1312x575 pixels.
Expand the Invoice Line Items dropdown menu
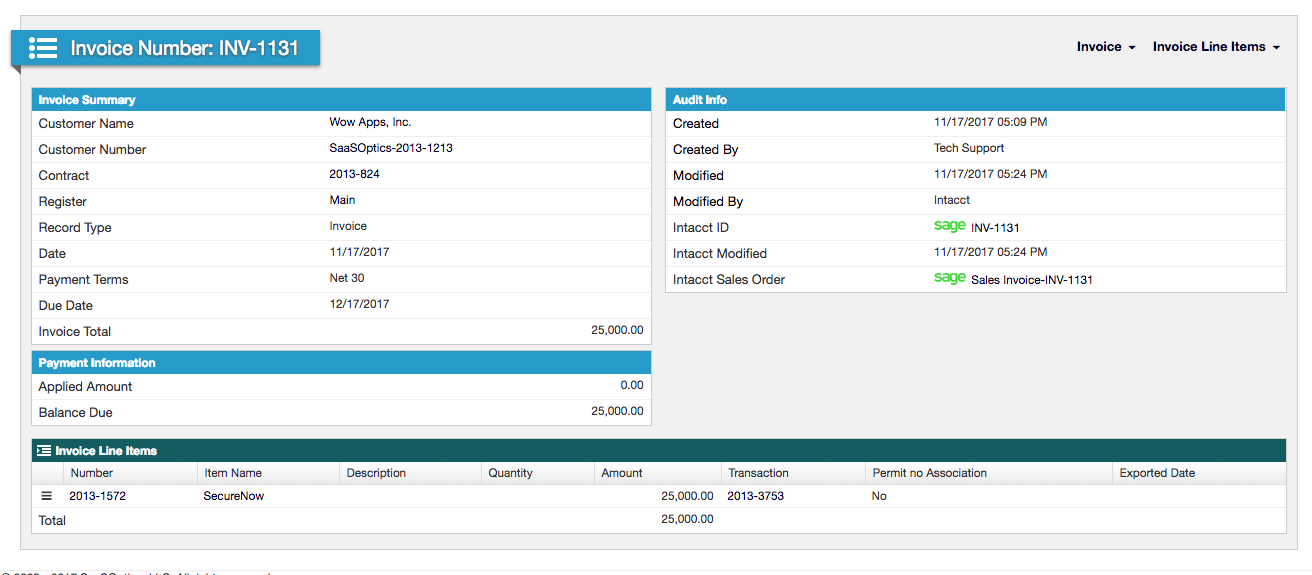1216,47
